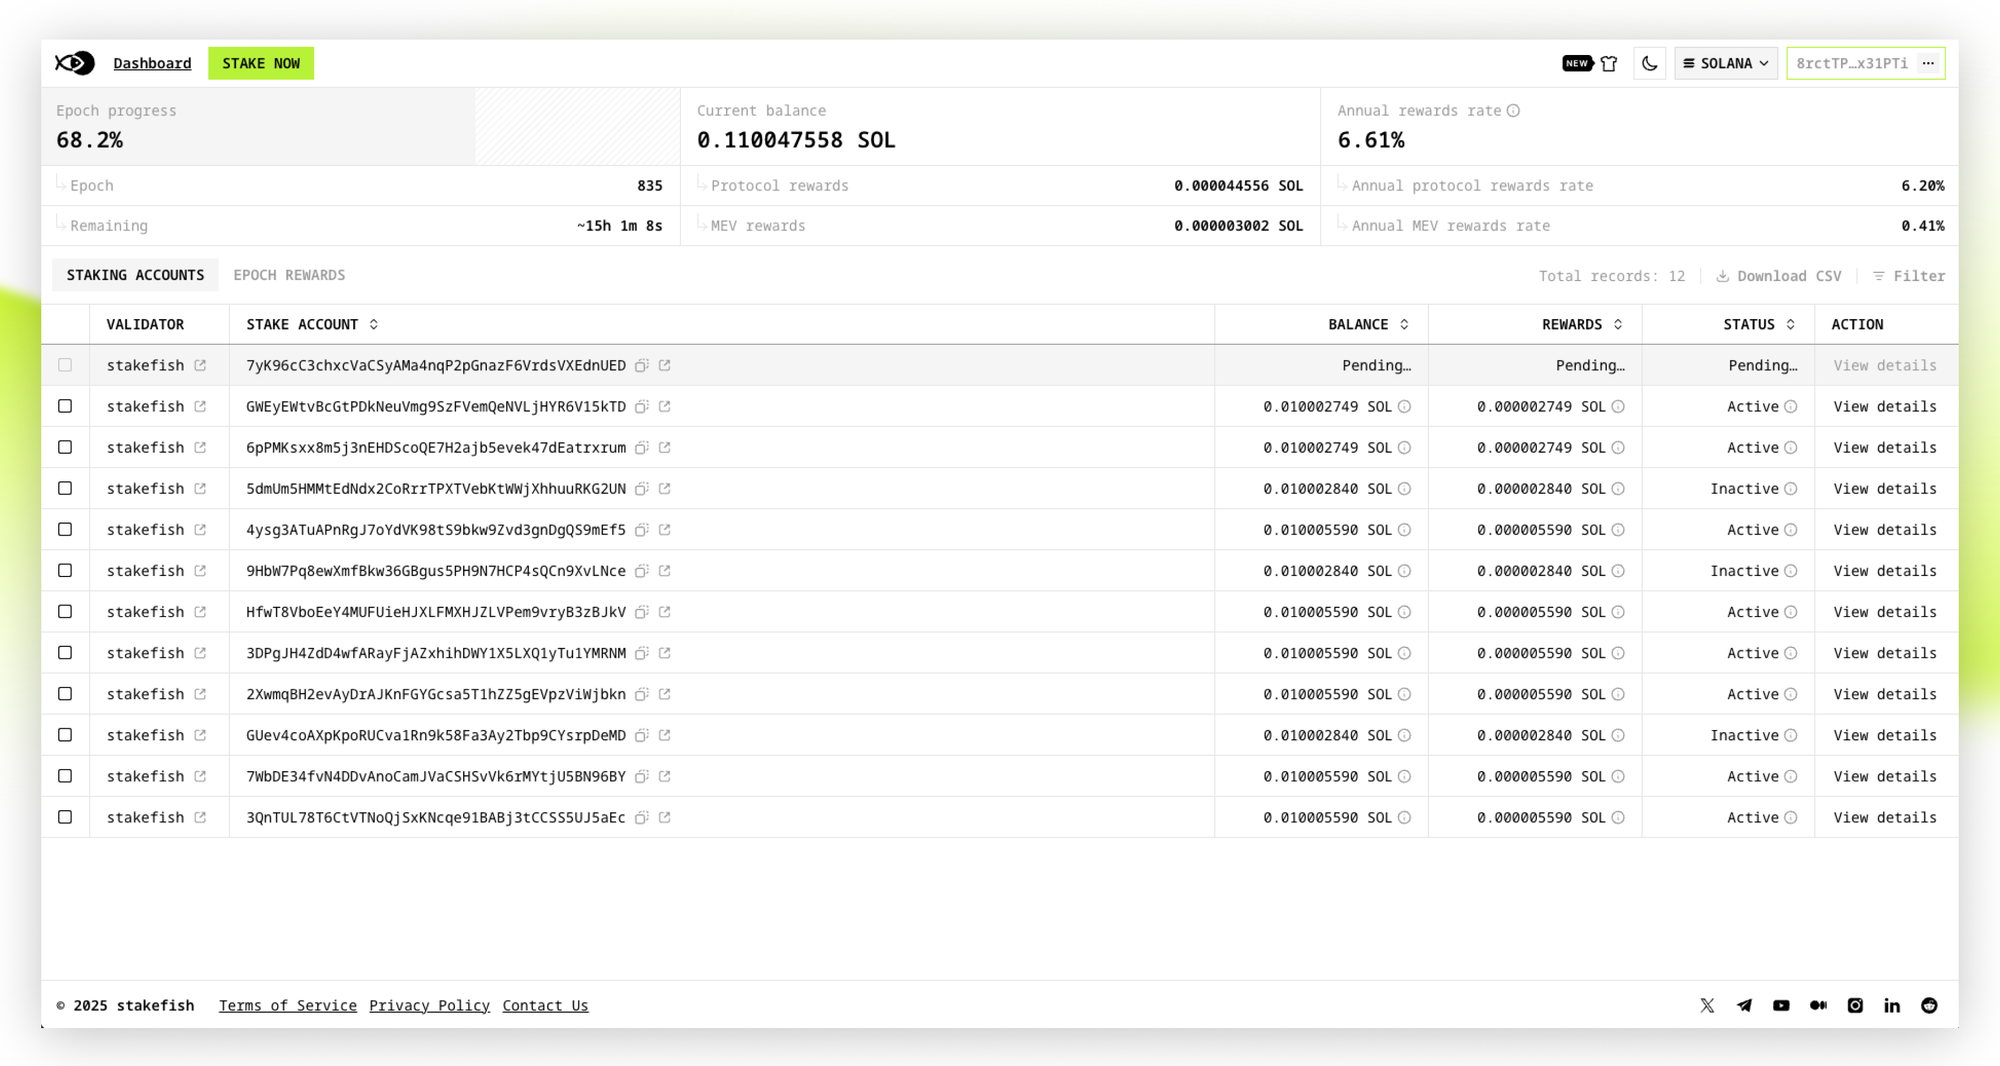Open the merchandise t-shirt icon
The width and height of the screenshot is (2000, 1066).
[1609, 63]
